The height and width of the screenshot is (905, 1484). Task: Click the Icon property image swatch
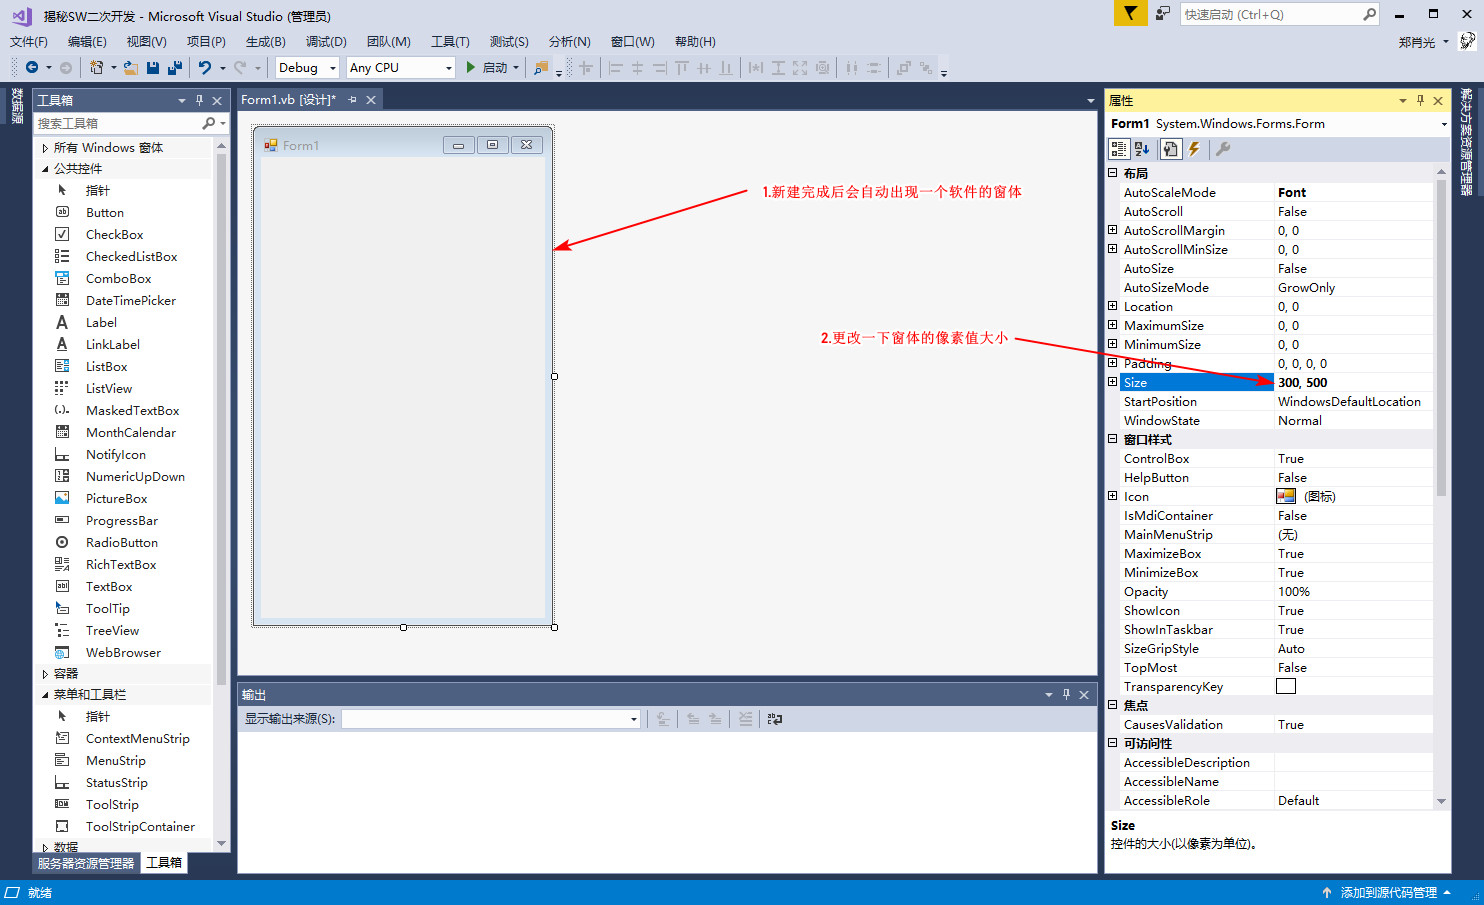click(1286, 496)
